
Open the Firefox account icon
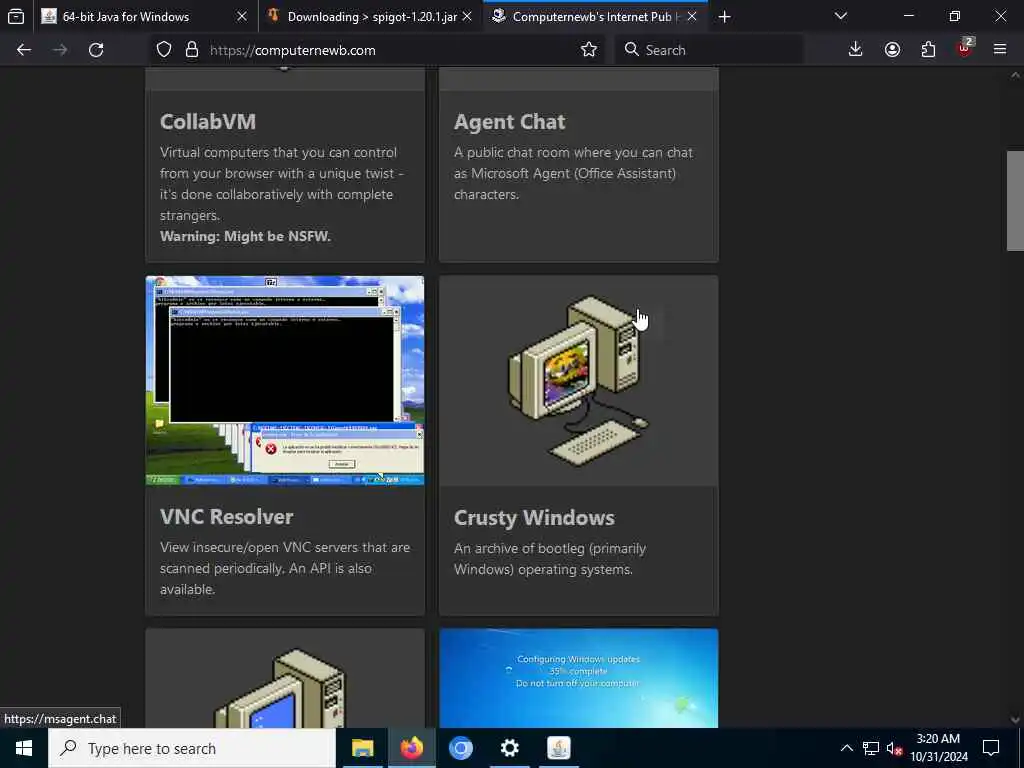point(892,50)
